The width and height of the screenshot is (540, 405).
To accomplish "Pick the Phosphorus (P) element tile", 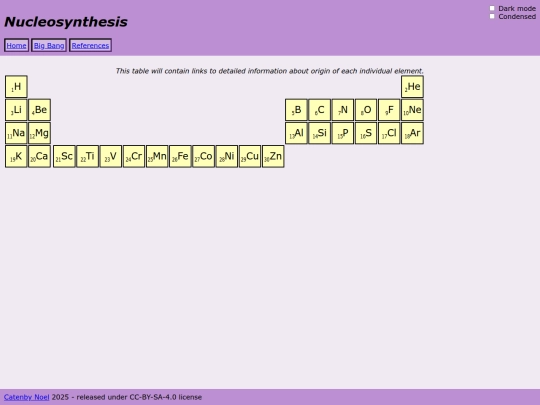I will tap(343, 133).
